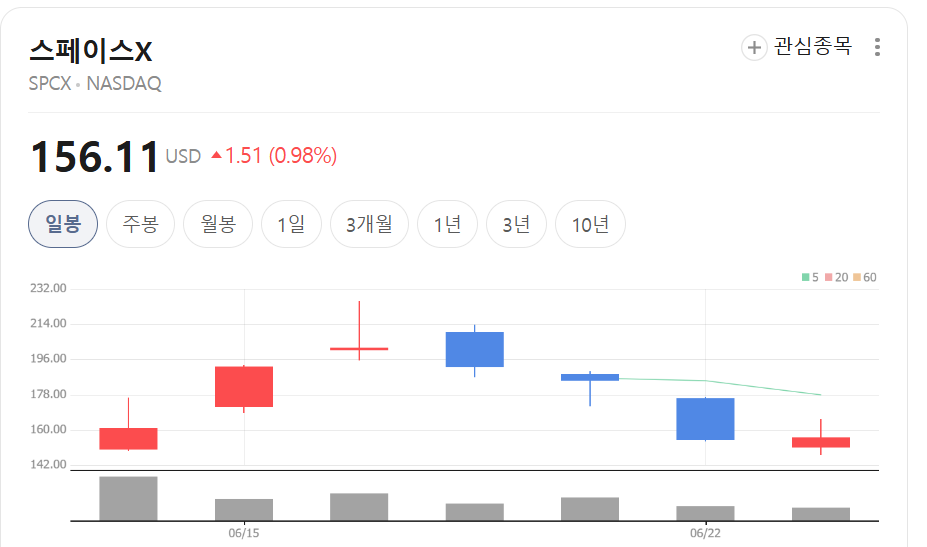Add SPCX to watchlist with plus icon
This screenshot has width=927, height=547.
coord(754,47)
